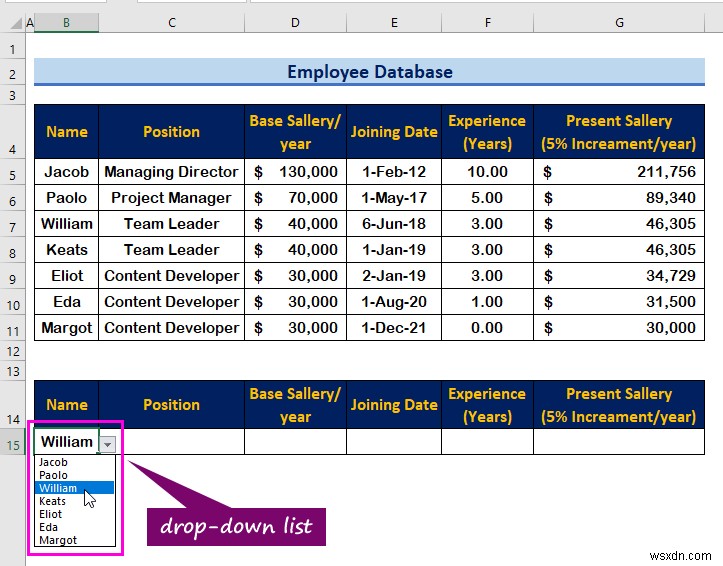This screenshot has height=566, width=723.
Task: Click the $130,000 base salary cell
Action: (x=295, y=172)
